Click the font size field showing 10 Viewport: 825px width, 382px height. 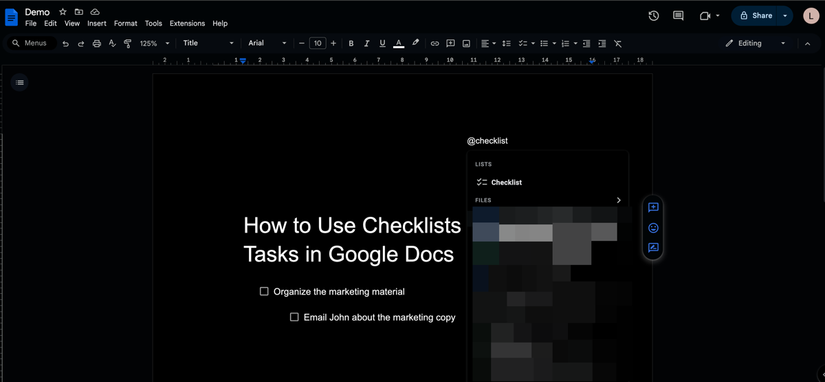coord(317,43)
